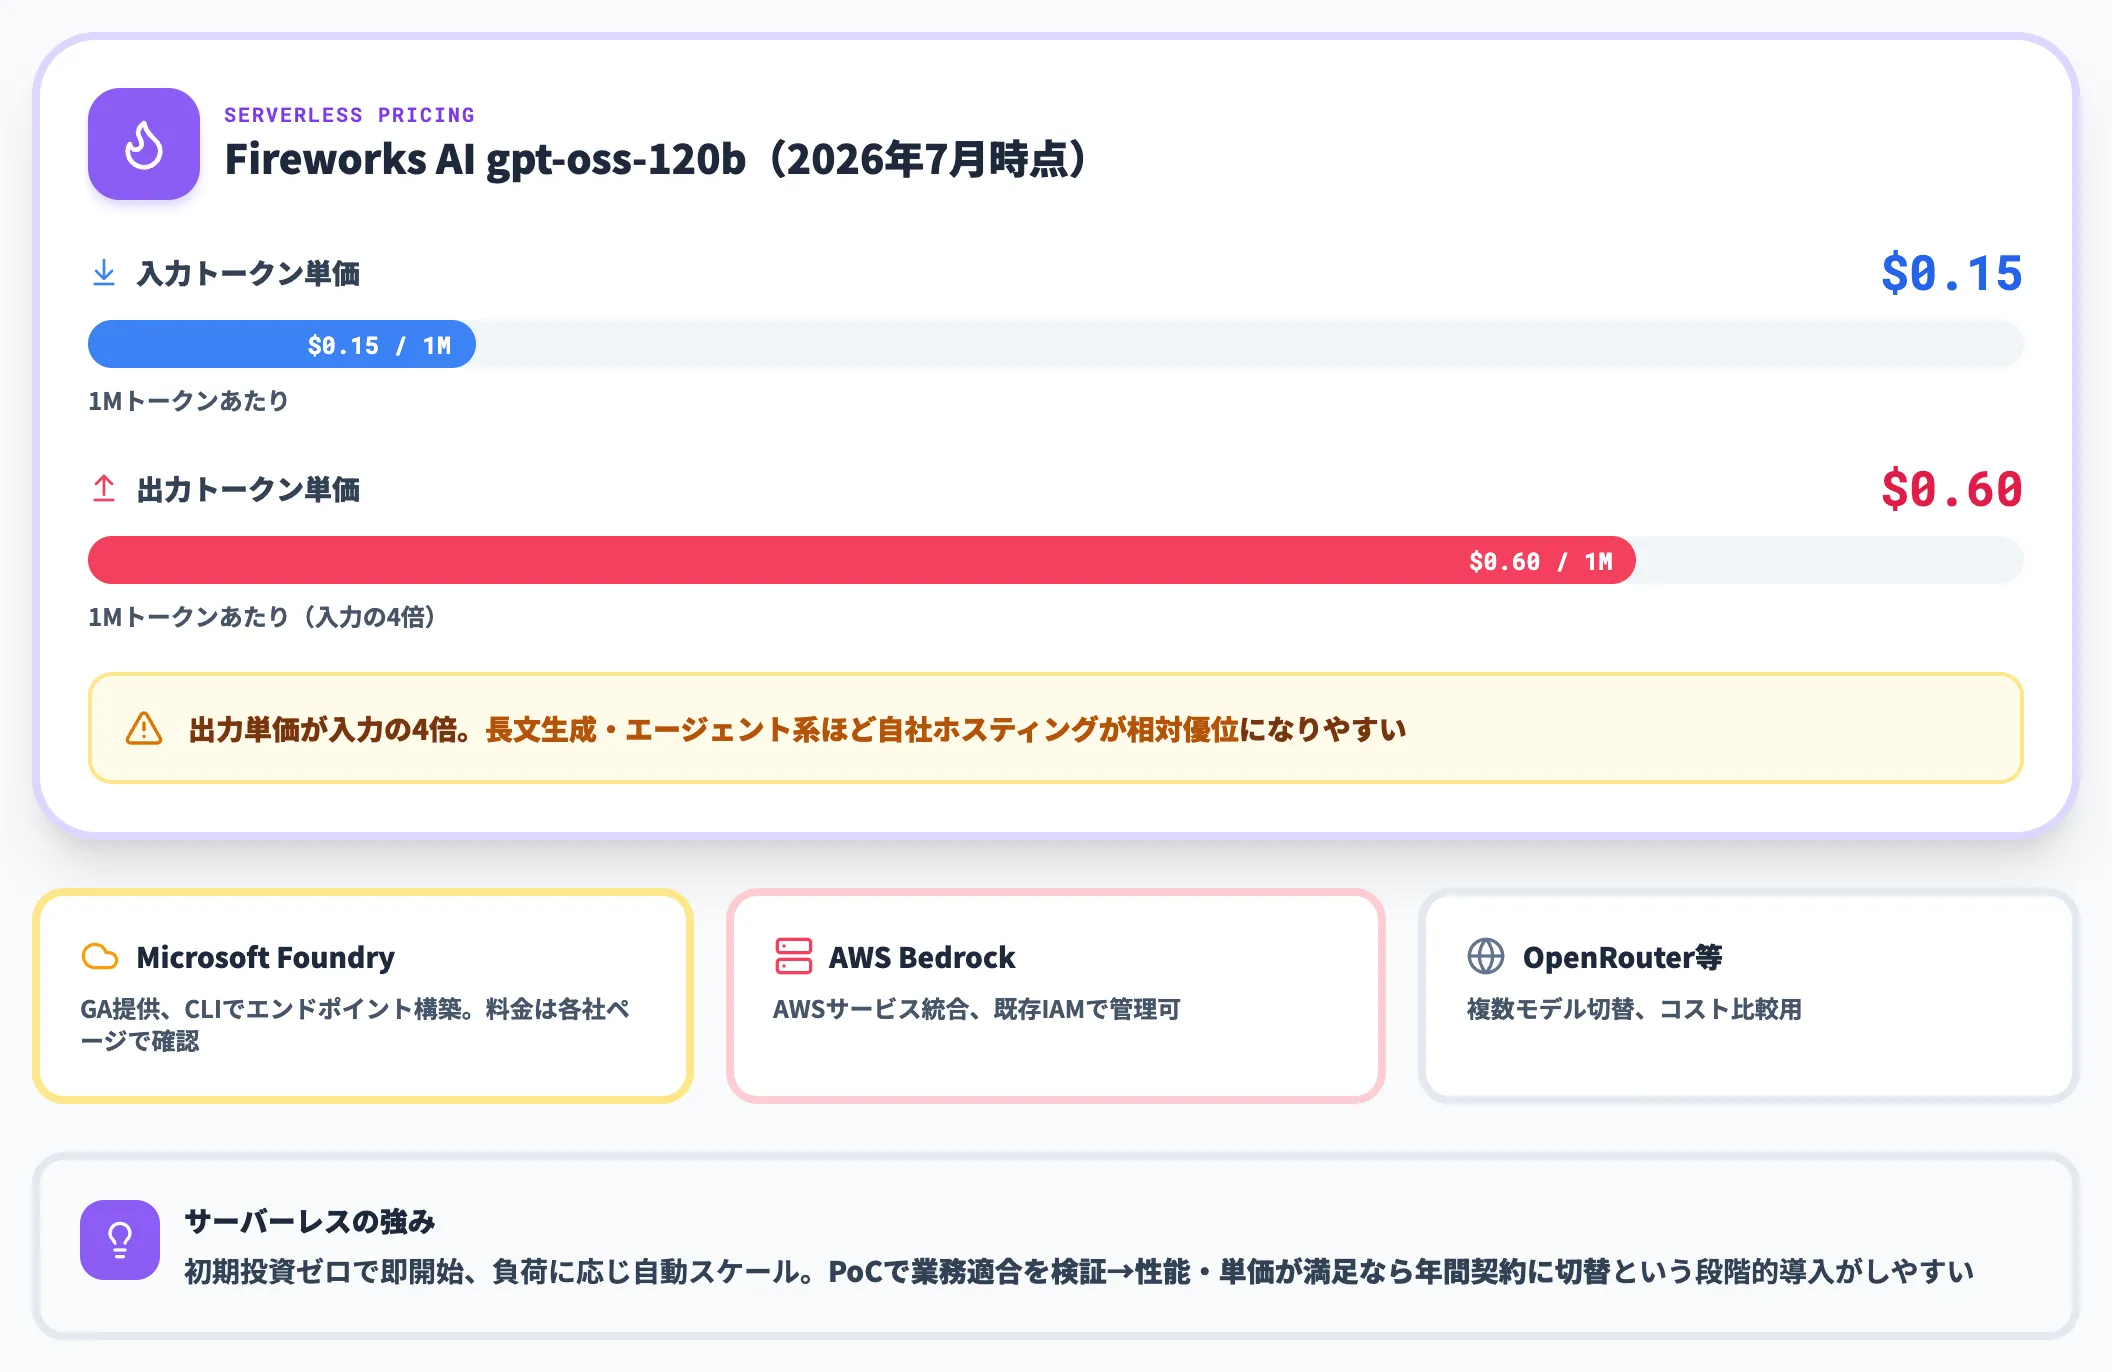The height and width of the screenshot is (1372, 2112).
Task: Click the Fireworks AI gpt-oss-120b heading
Action: 658,160
